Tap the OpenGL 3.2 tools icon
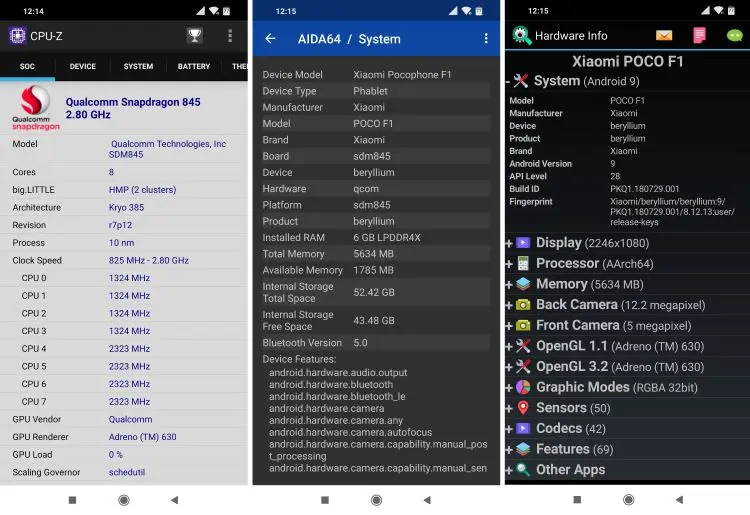The image size is (750, 515). (523, 366)
